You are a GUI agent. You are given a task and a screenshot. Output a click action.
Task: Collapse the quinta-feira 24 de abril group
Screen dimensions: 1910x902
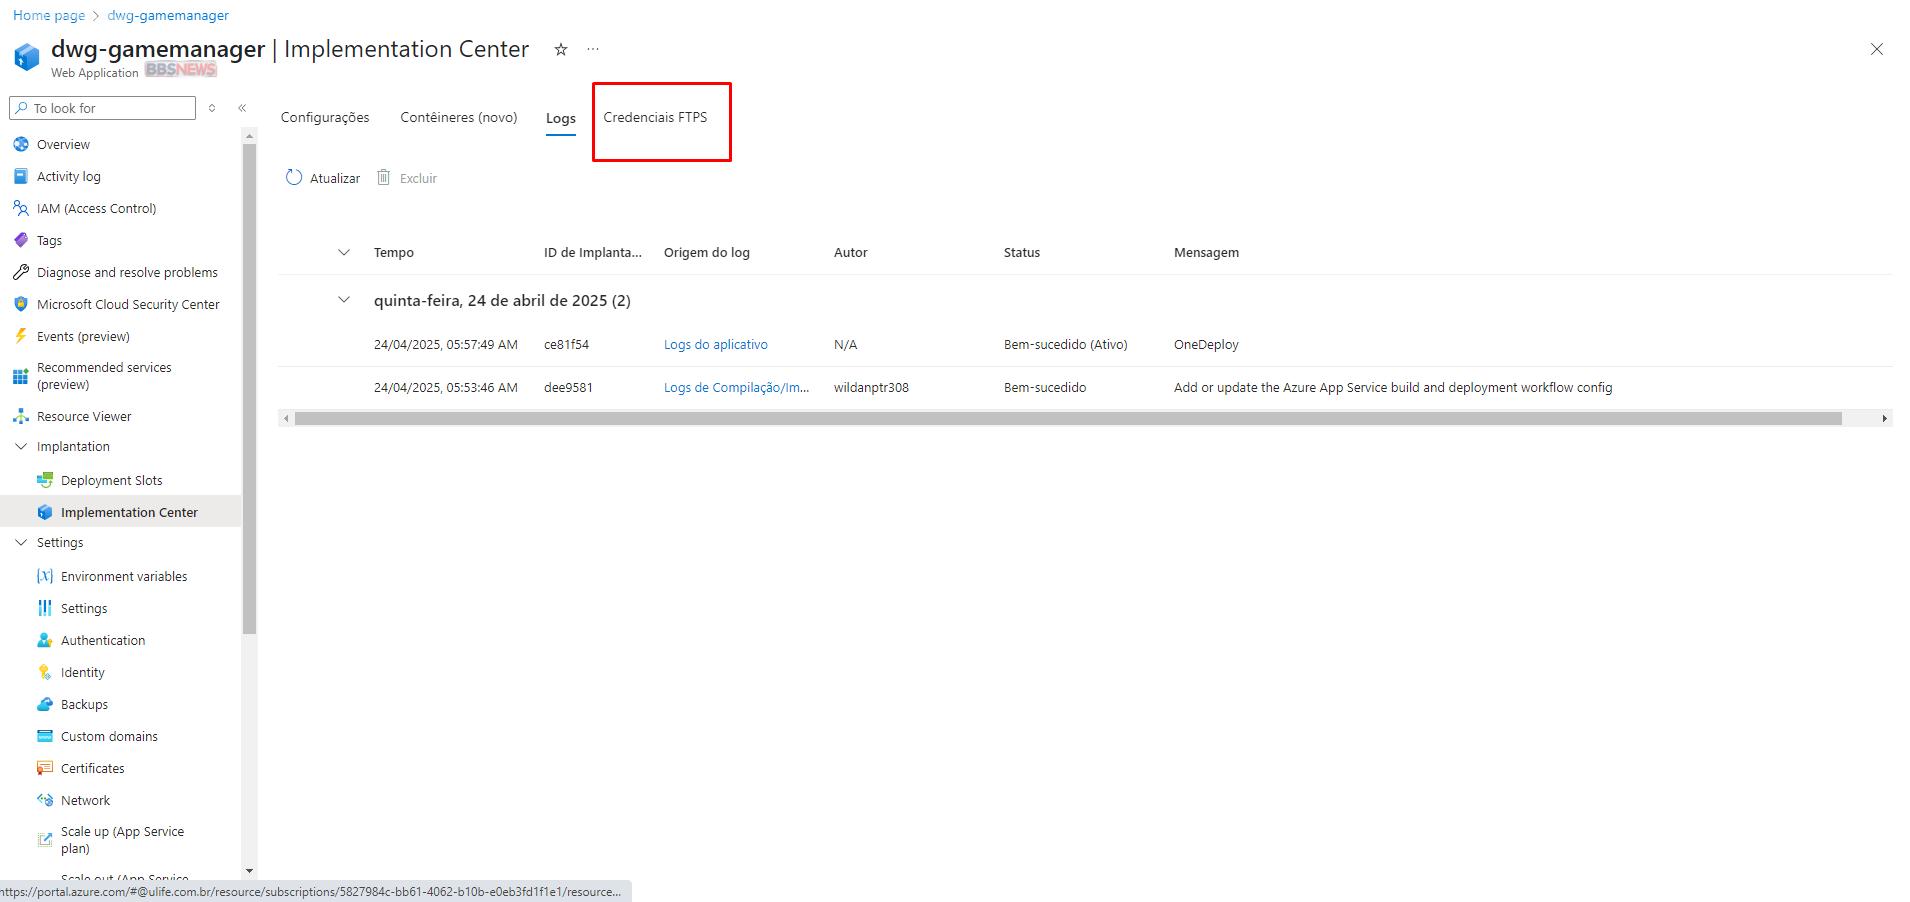(344, 300)
